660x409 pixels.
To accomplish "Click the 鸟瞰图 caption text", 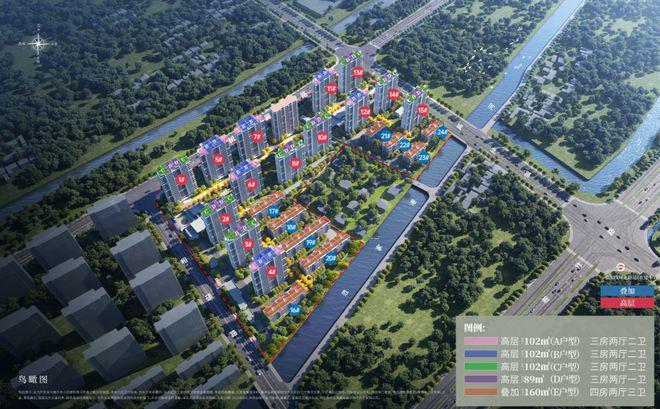I will pos(33,380).
